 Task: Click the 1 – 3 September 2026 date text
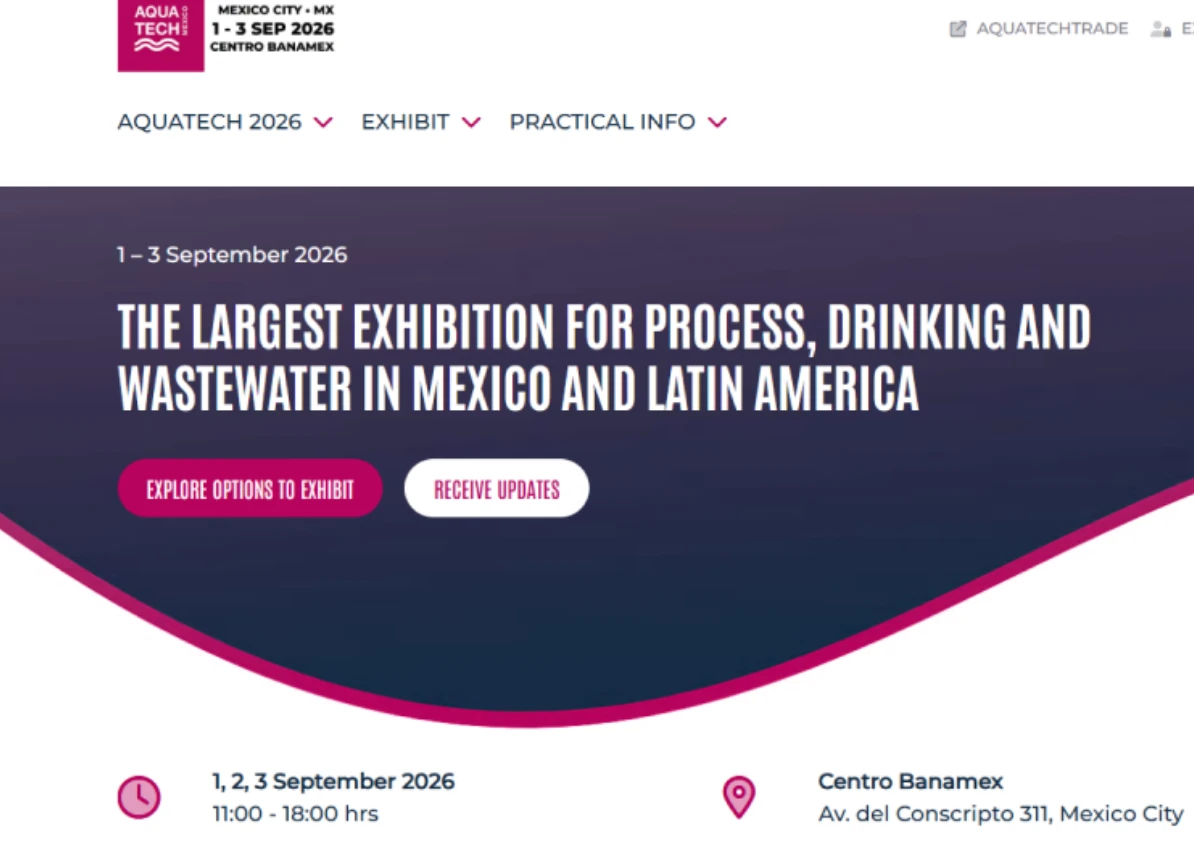coord(231,255)
